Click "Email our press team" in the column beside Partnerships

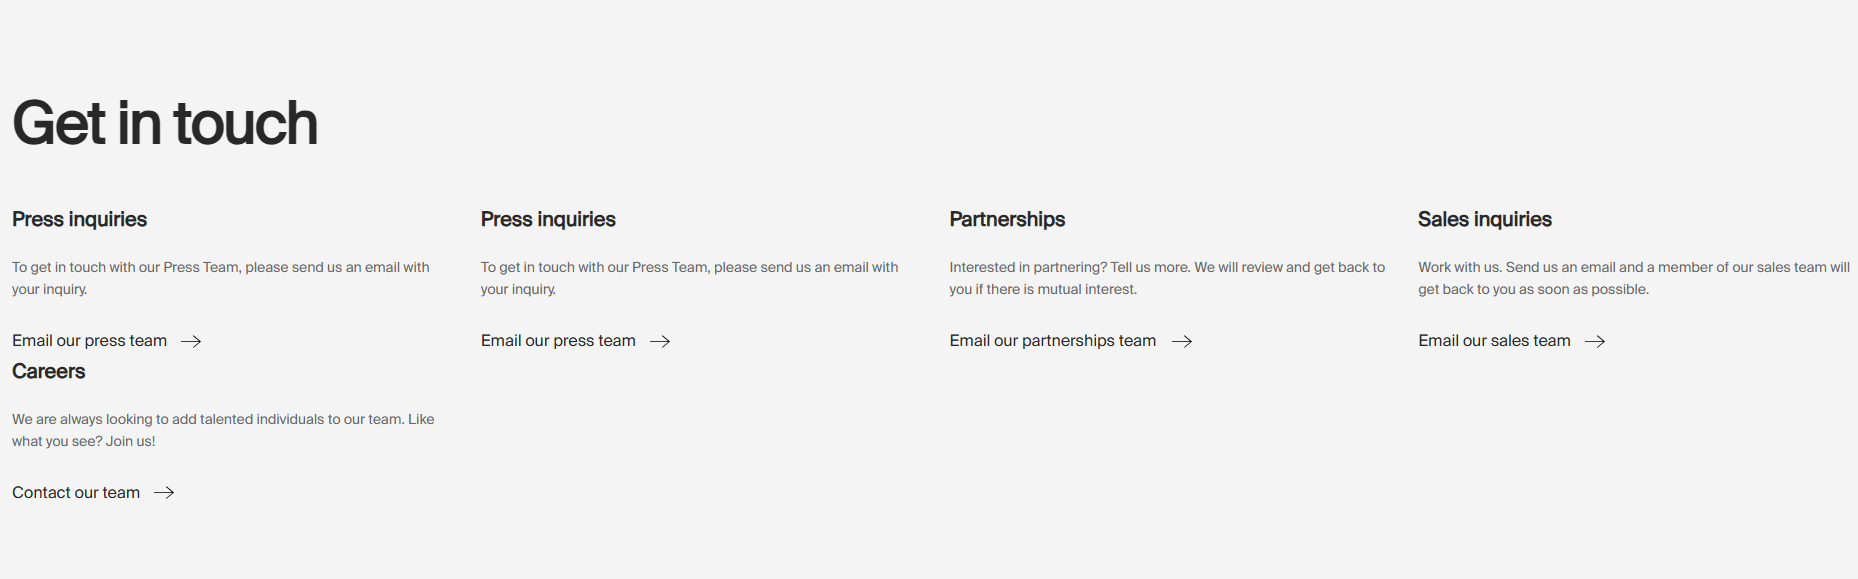[x=558, y=341]
